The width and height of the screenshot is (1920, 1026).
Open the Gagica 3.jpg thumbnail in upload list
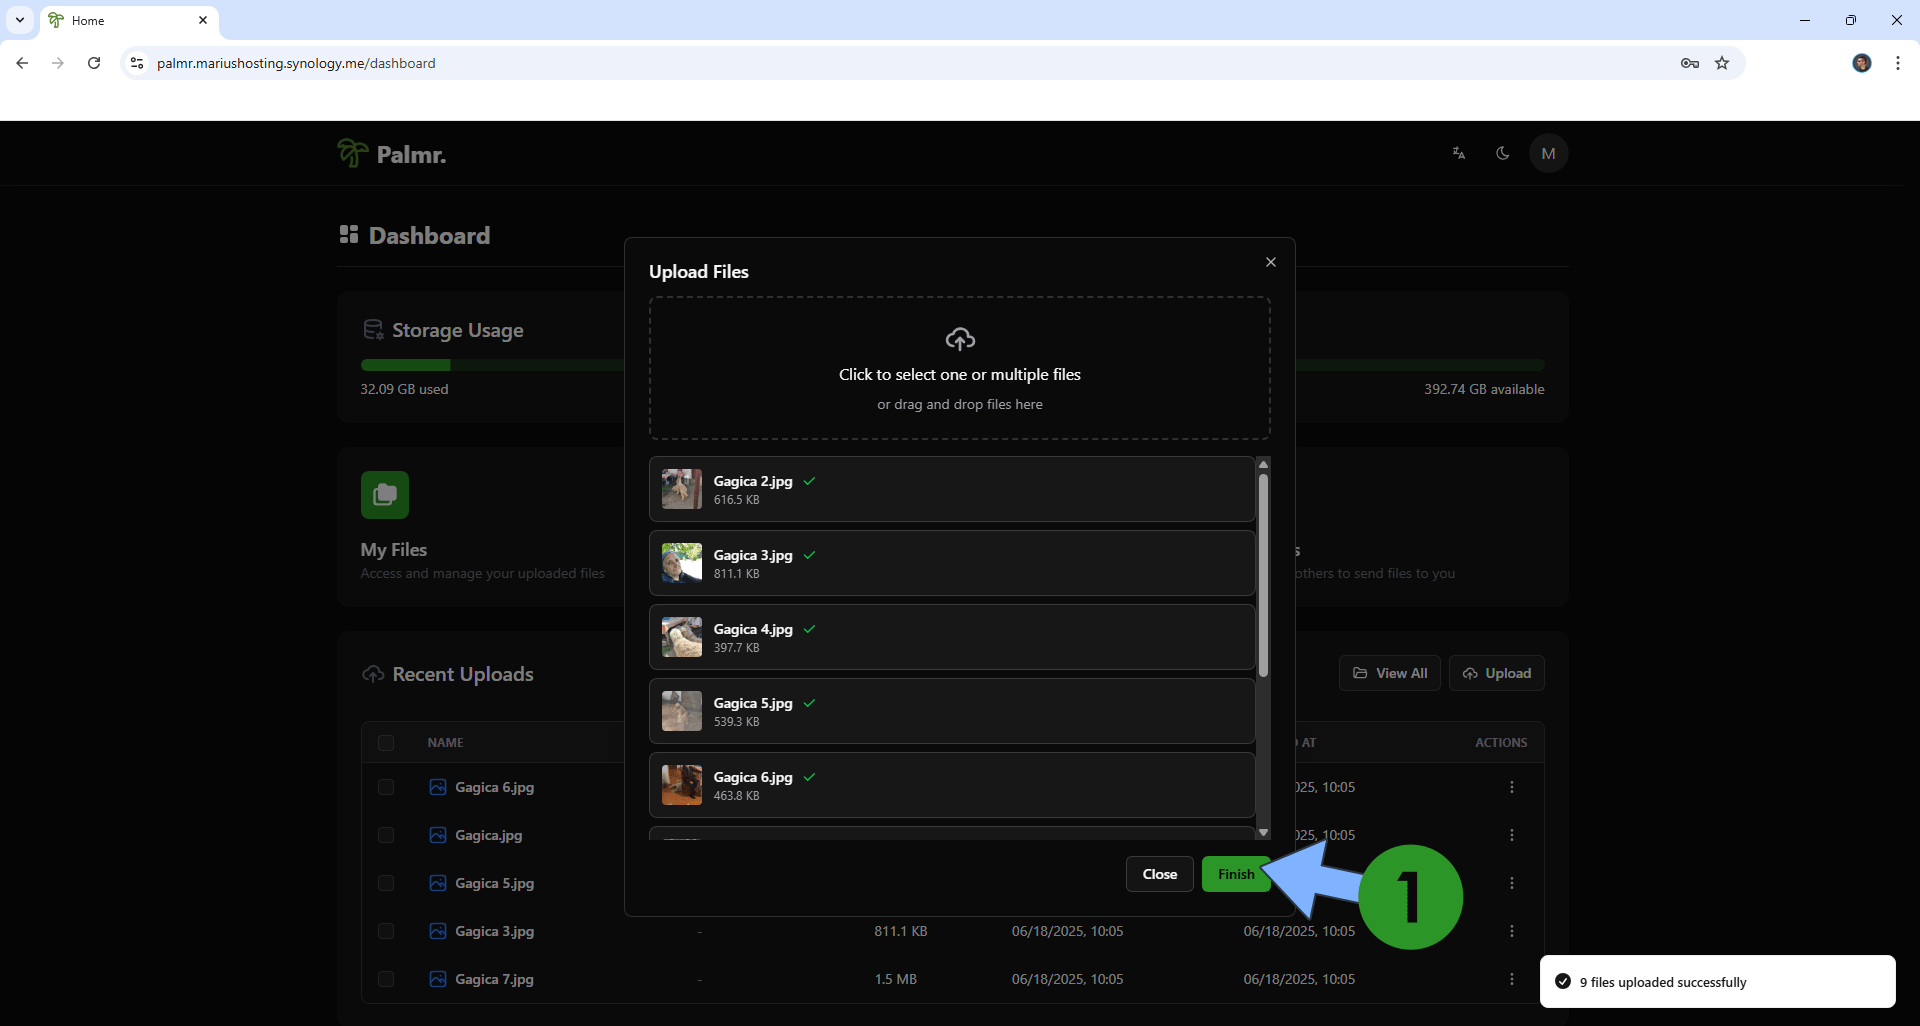(682, 563)
